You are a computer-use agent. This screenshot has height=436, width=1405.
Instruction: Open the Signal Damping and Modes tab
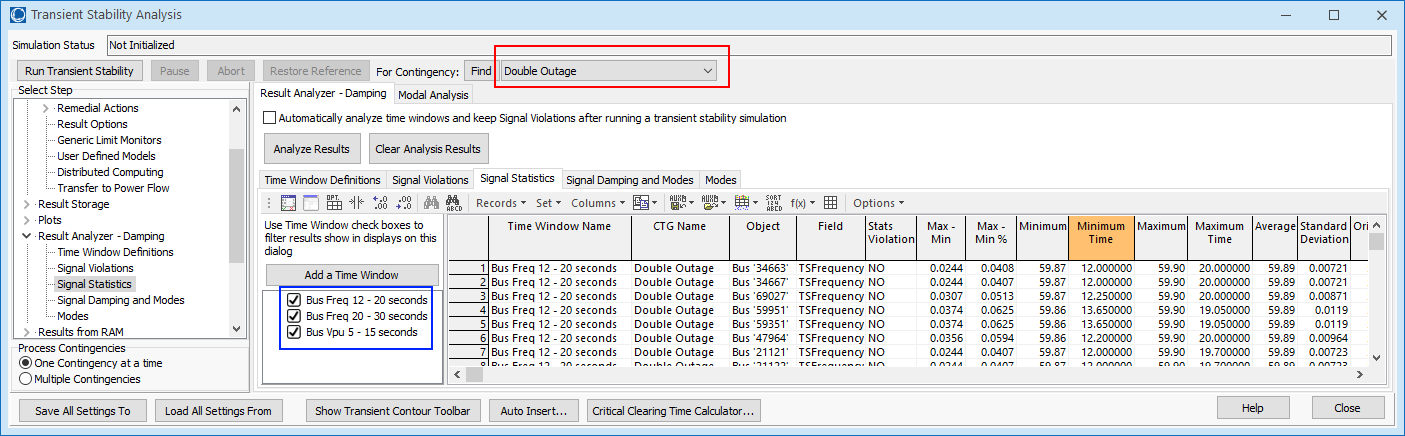pos(629,180)
